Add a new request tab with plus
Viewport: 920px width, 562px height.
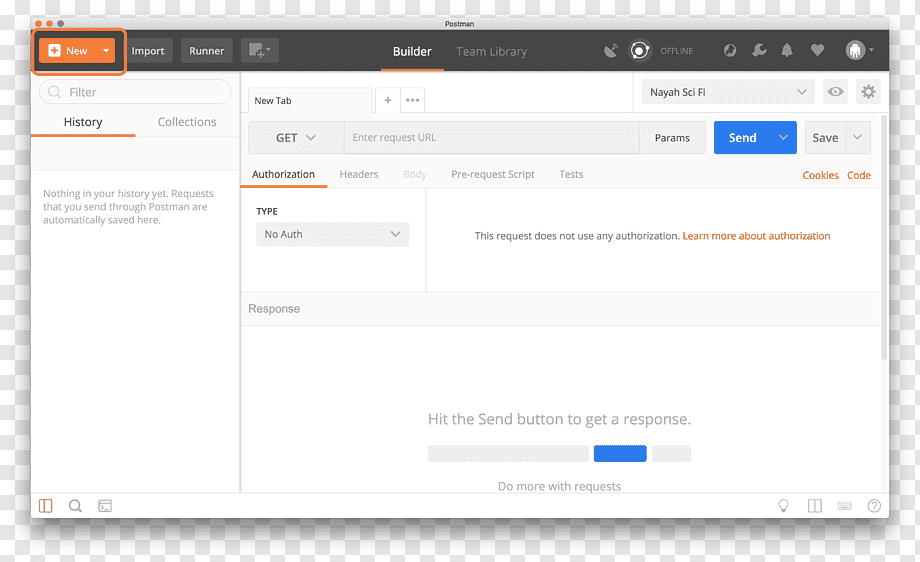388,100
